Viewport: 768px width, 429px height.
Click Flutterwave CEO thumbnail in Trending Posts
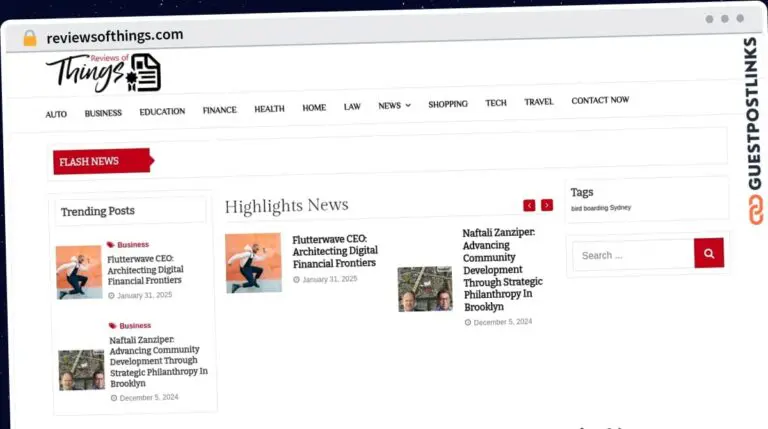point(78,272)
